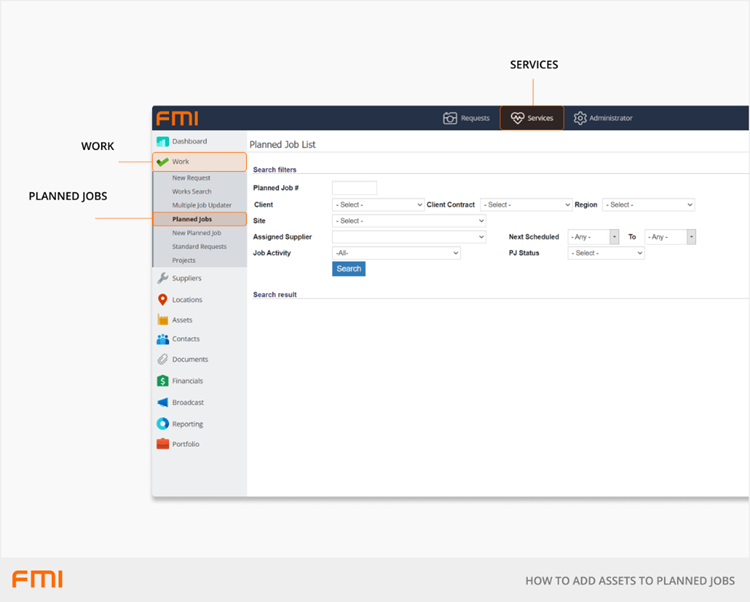The width and height of the screenshot is (750, 602).
Task: Open New Planned Job in sidebar
Action: (196, 233)
